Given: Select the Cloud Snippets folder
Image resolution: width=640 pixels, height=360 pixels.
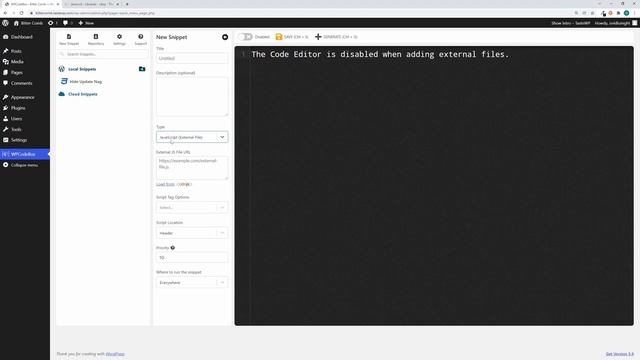Looking at the screenshot, I should [83, 94].
